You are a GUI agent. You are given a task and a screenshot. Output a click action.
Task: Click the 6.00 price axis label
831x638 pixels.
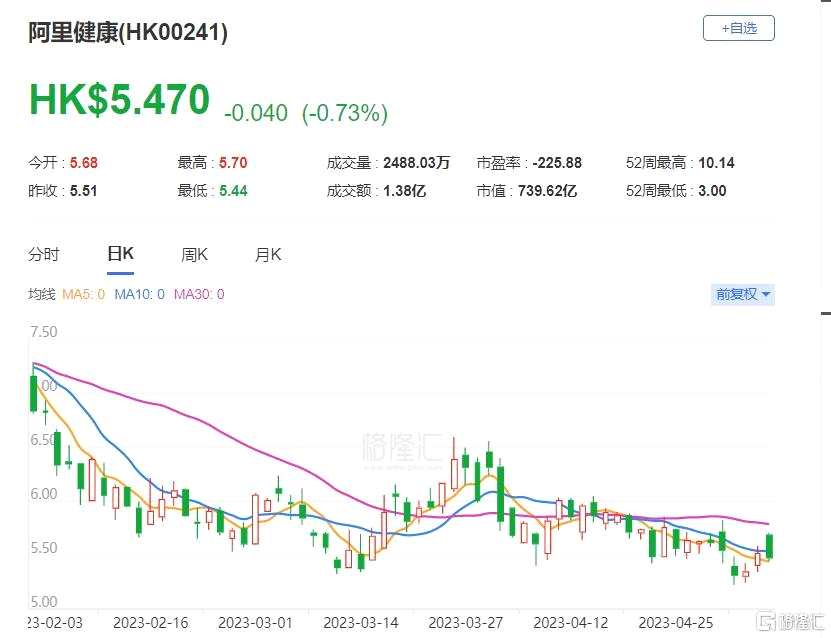click(x=43, y=494)
